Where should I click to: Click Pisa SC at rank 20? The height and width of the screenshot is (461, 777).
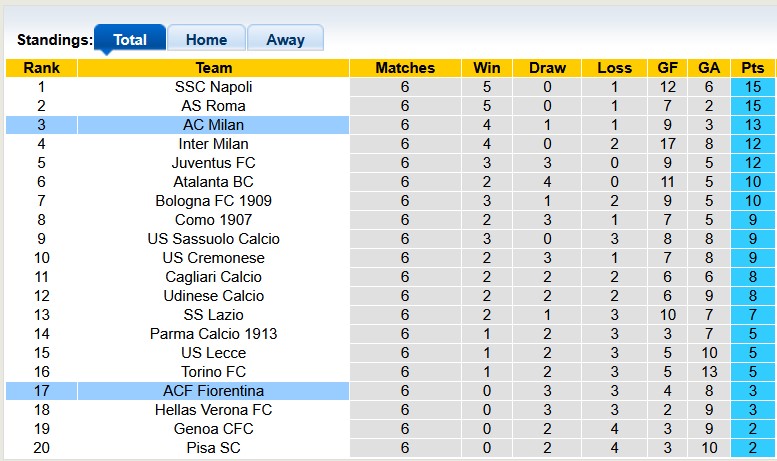tap(213, 448)
